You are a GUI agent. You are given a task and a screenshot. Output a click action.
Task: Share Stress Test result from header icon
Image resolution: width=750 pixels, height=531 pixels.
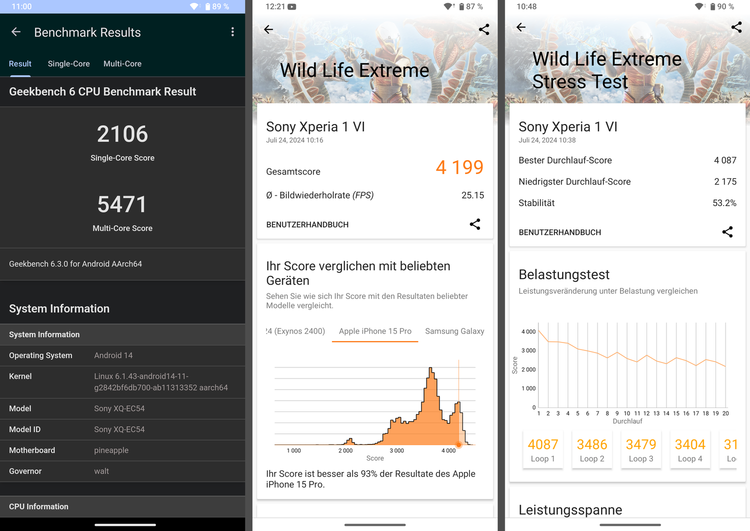[x=736, y=30]
